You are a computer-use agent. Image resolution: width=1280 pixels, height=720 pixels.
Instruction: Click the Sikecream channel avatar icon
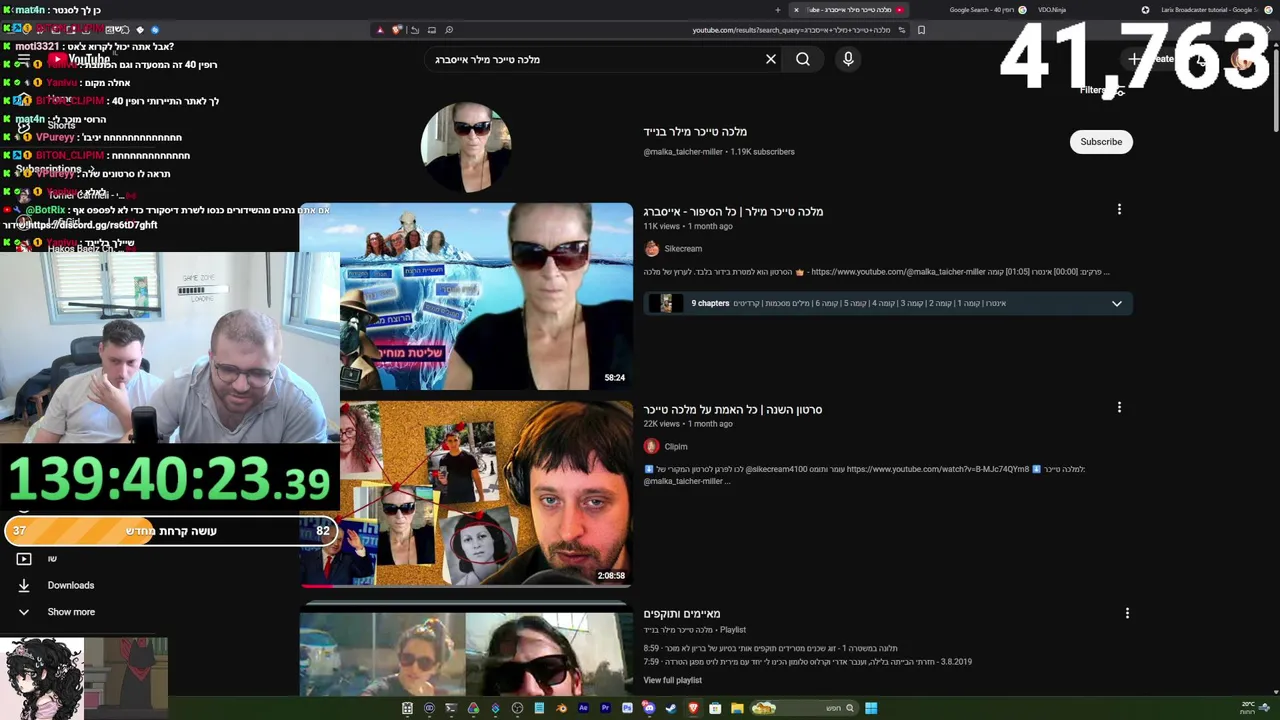tap(652, 249)
